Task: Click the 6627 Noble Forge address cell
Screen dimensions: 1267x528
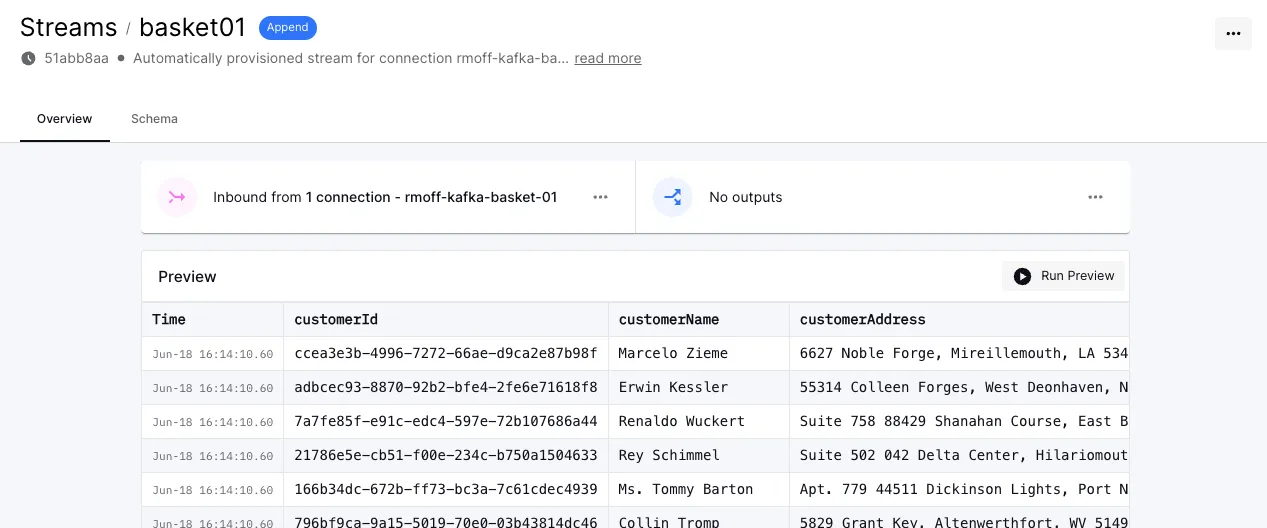Action: [960, 353]
